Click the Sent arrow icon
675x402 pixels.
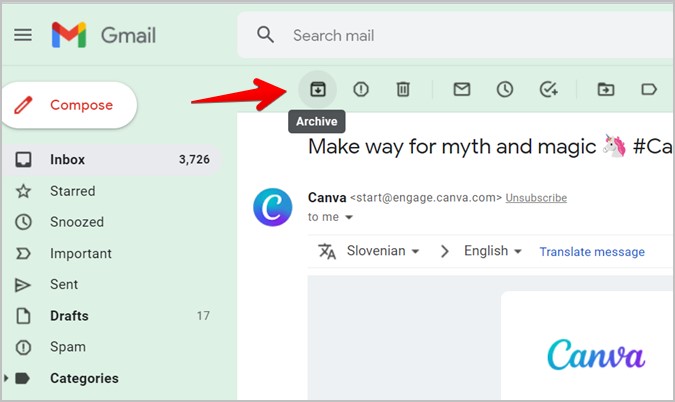coord(22,285)
